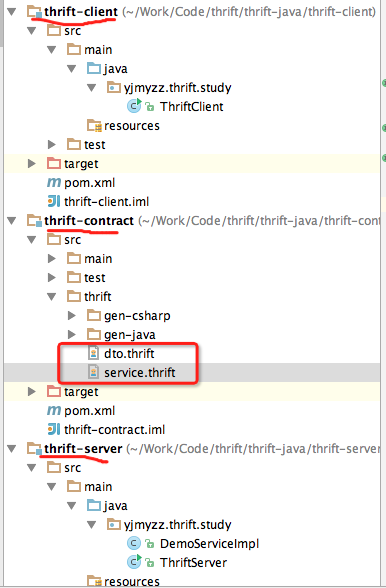The height and width of the screenshot is (588, 386).
Task: Click thrift-contract module folder icon
Action: [x=34, y=221]
